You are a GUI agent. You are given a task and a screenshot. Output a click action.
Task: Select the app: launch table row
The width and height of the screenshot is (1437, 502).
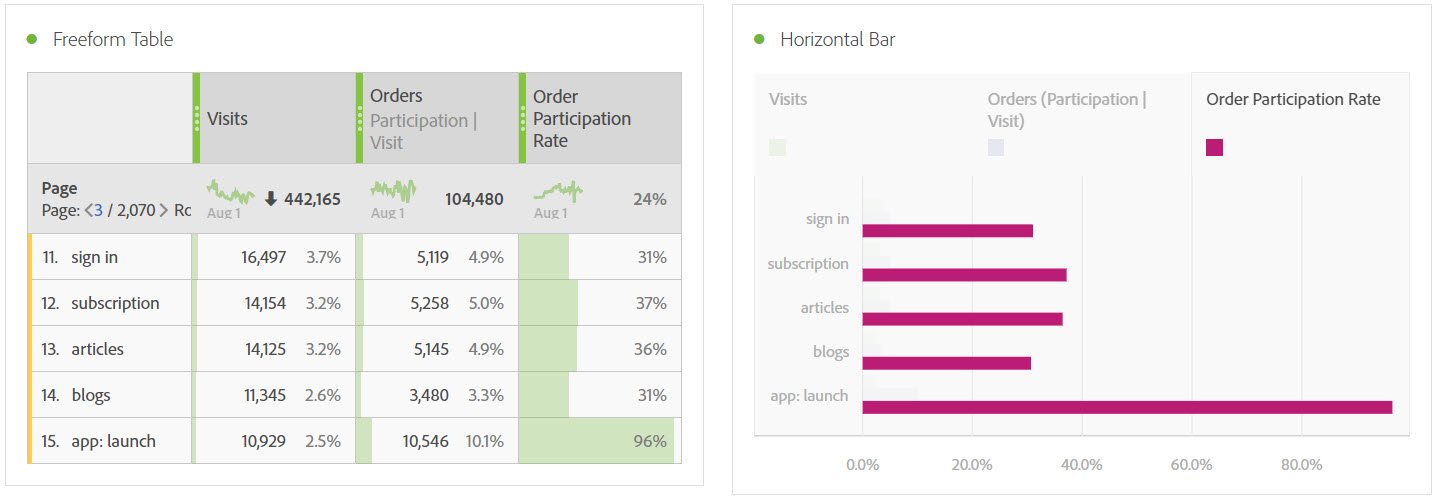pyautogui.click(x=113, y=441)
